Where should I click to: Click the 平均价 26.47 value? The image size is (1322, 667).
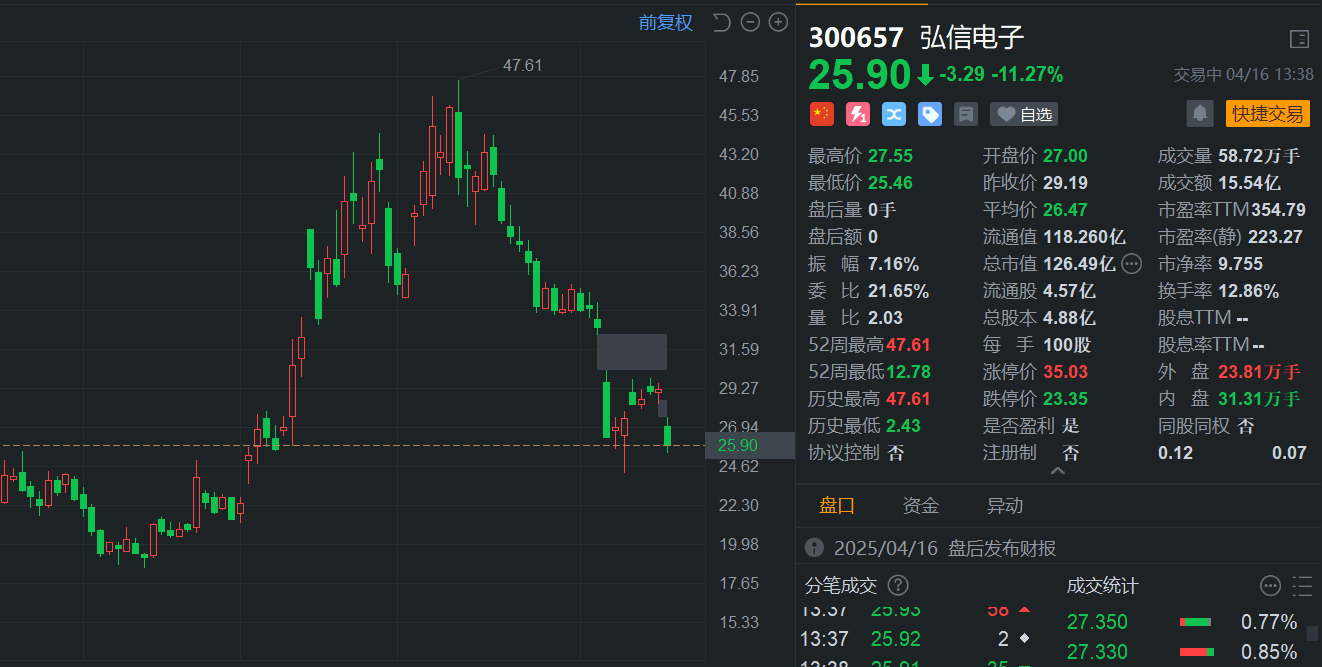pos(1065,210)
